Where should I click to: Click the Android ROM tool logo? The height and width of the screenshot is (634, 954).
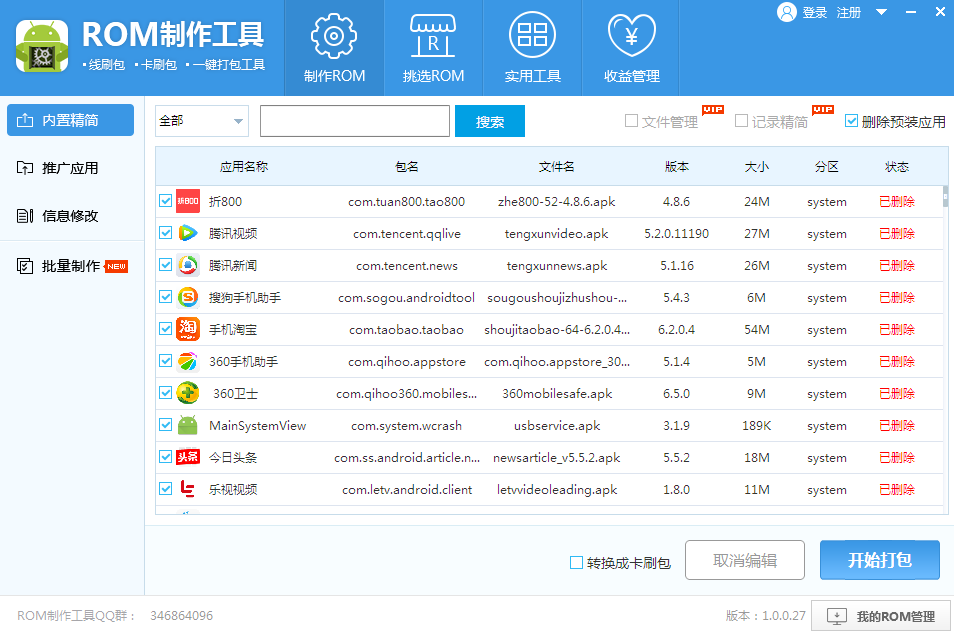point(42,47)
